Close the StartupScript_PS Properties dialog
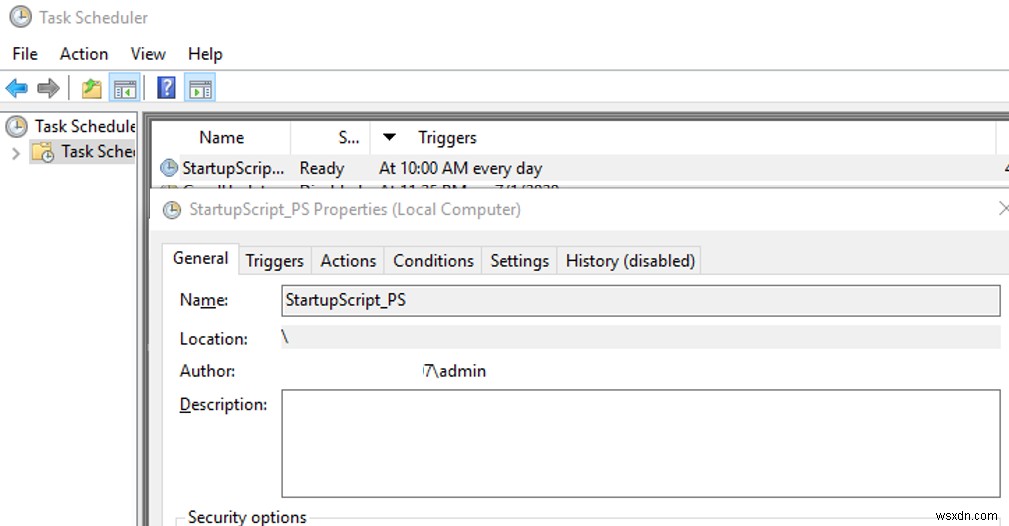1009x526 pixels. 1003,209
